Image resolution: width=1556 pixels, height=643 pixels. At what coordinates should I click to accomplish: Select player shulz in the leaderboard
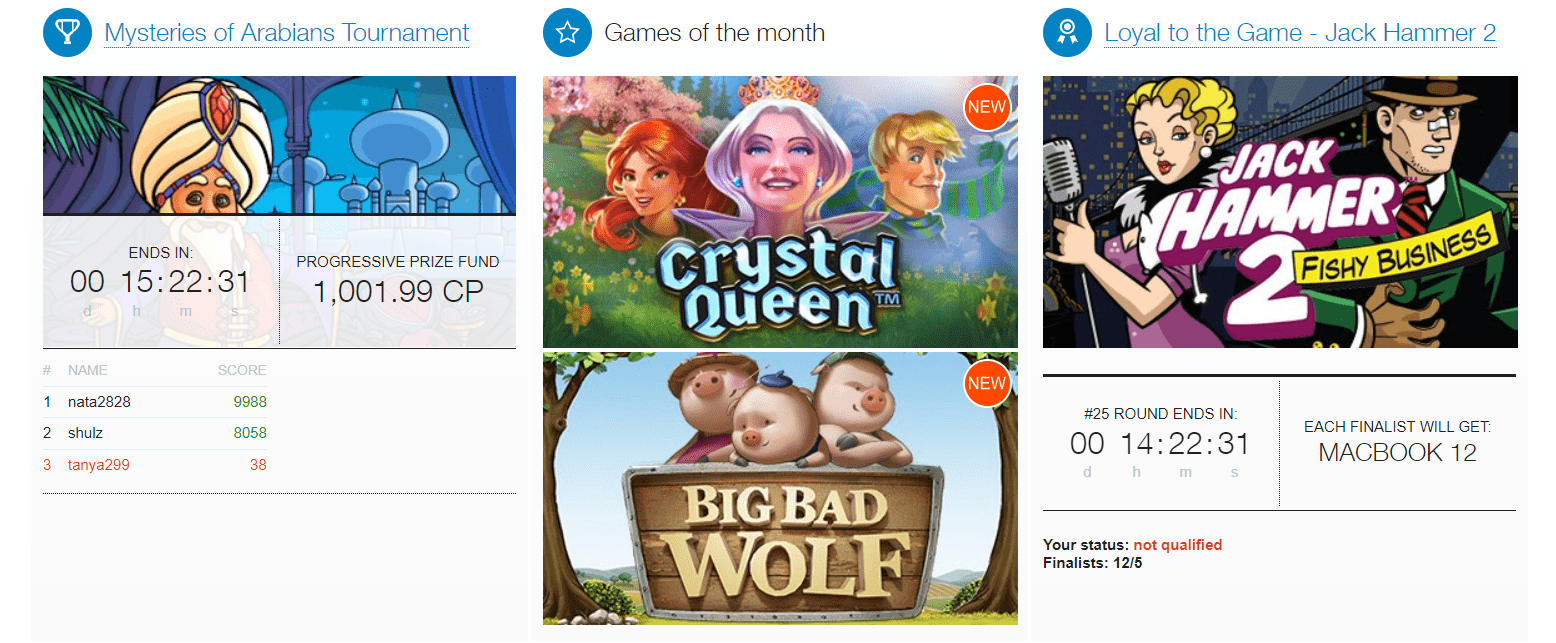(x=85, y=433)
